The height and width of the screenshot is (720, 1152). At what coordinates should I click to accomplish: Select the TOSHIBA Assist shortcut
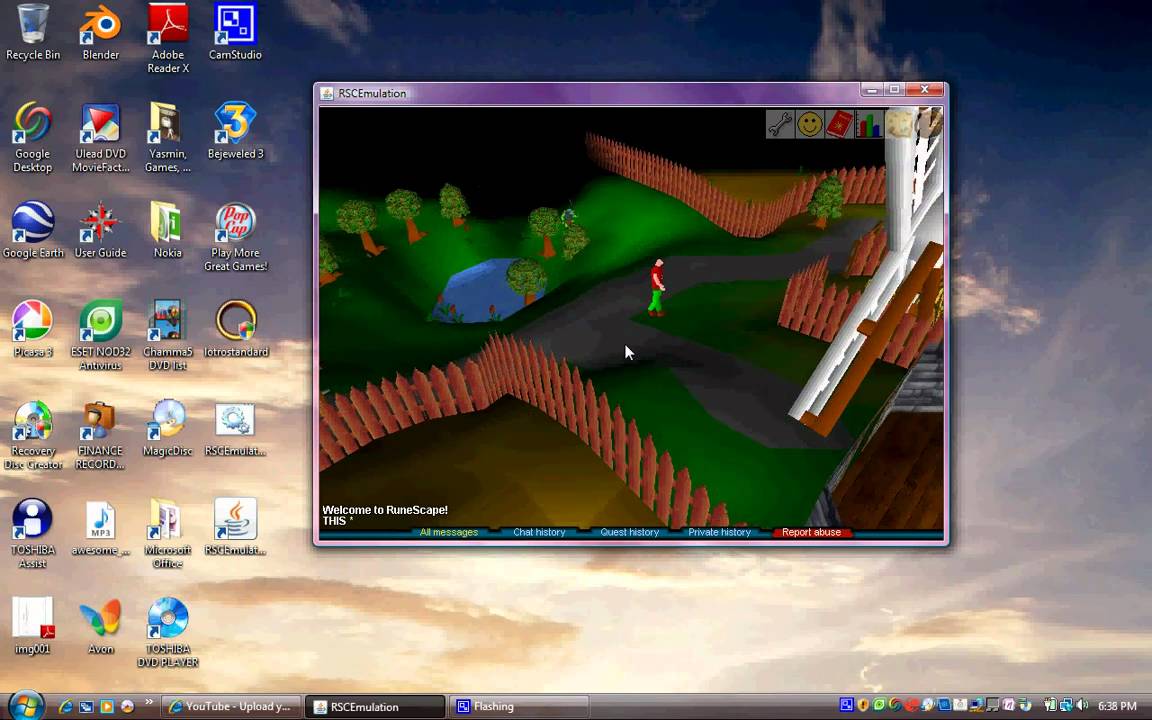[x=33, y=533]
